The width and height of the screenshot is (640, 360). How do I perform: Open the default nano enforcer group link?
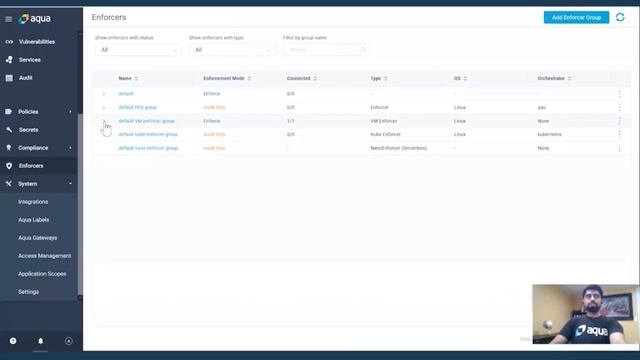(x=148, y=148)
